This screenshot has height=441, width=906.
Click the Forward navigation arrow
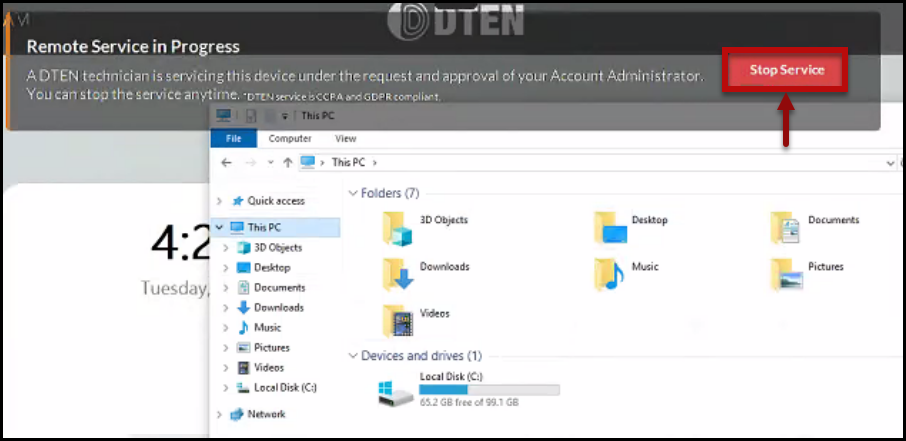click(250, 163)
